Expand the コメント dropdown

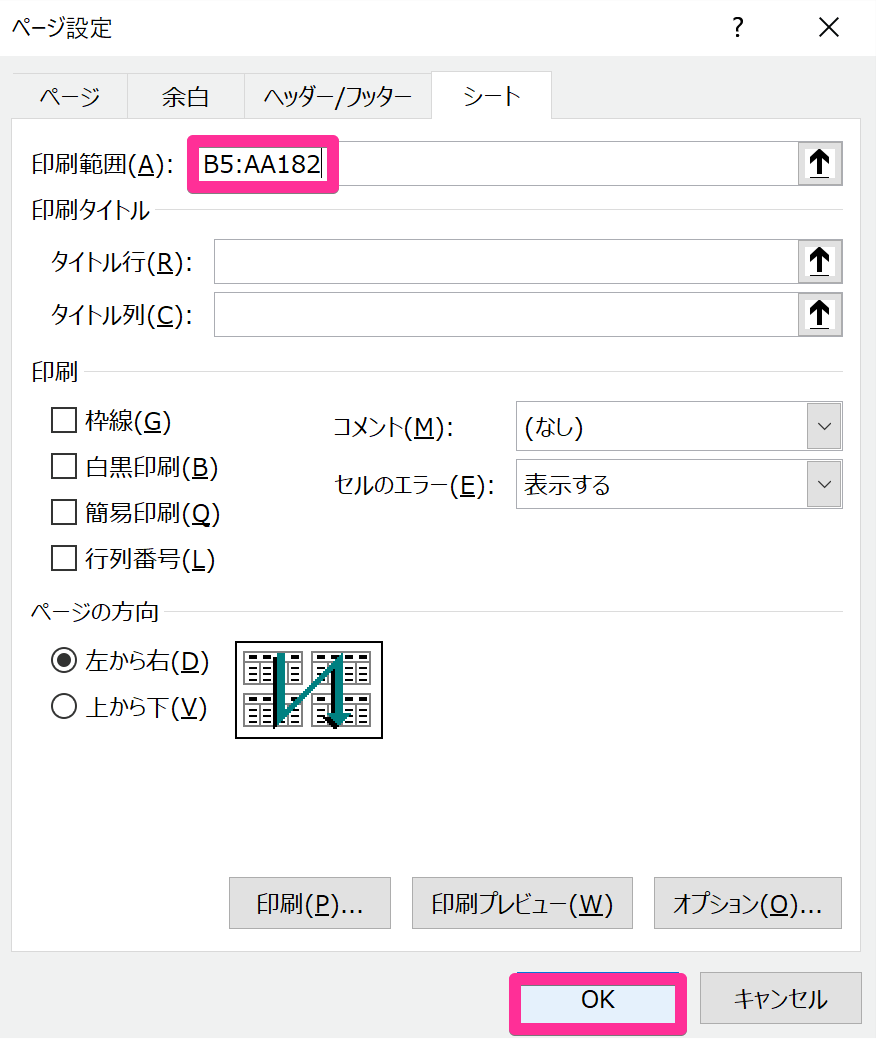tap(824, 426)
